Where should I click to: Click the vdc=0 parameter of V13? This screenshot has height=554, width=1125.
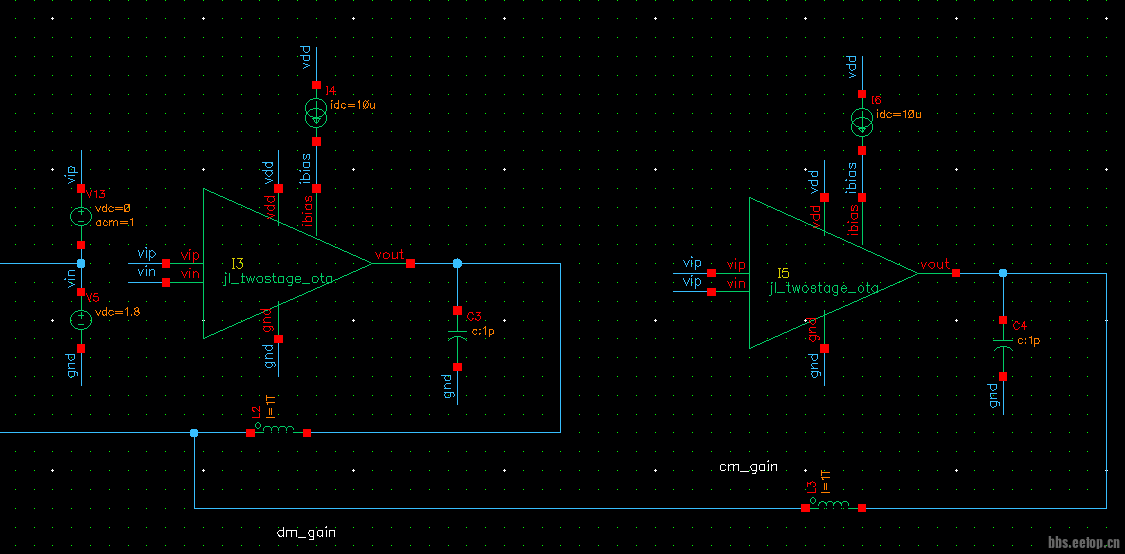tap(111, 209)
